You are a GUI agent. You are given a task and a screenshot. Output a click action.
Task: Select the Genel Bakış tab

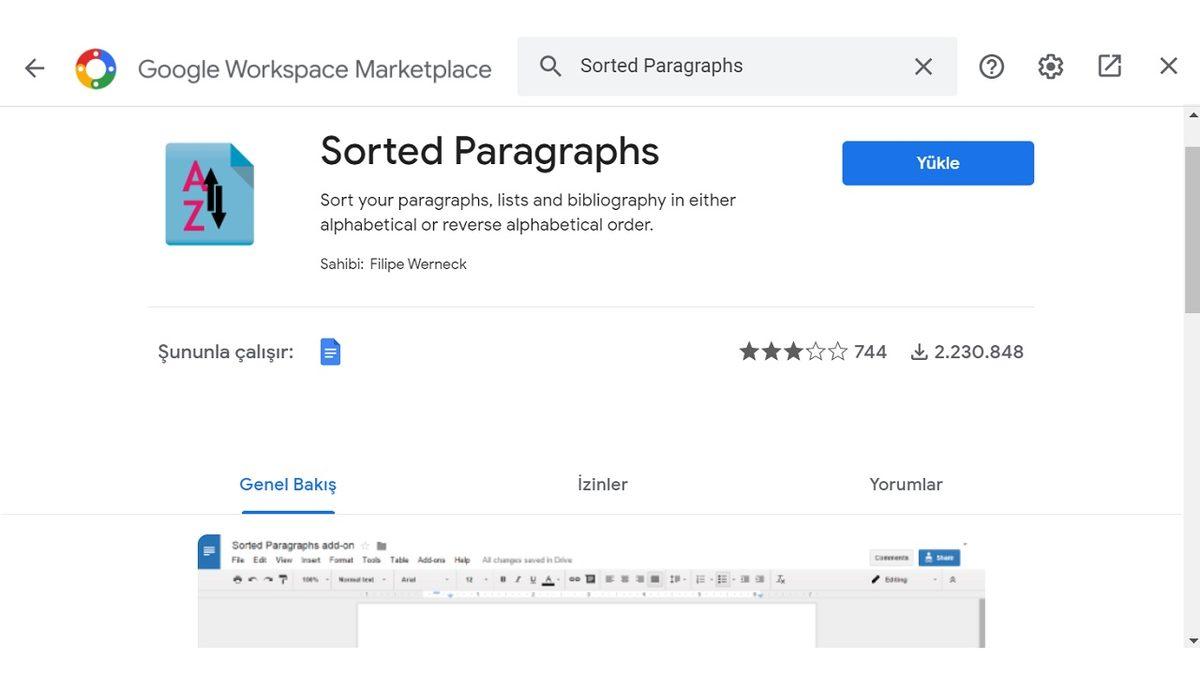(x=287, y=483)
